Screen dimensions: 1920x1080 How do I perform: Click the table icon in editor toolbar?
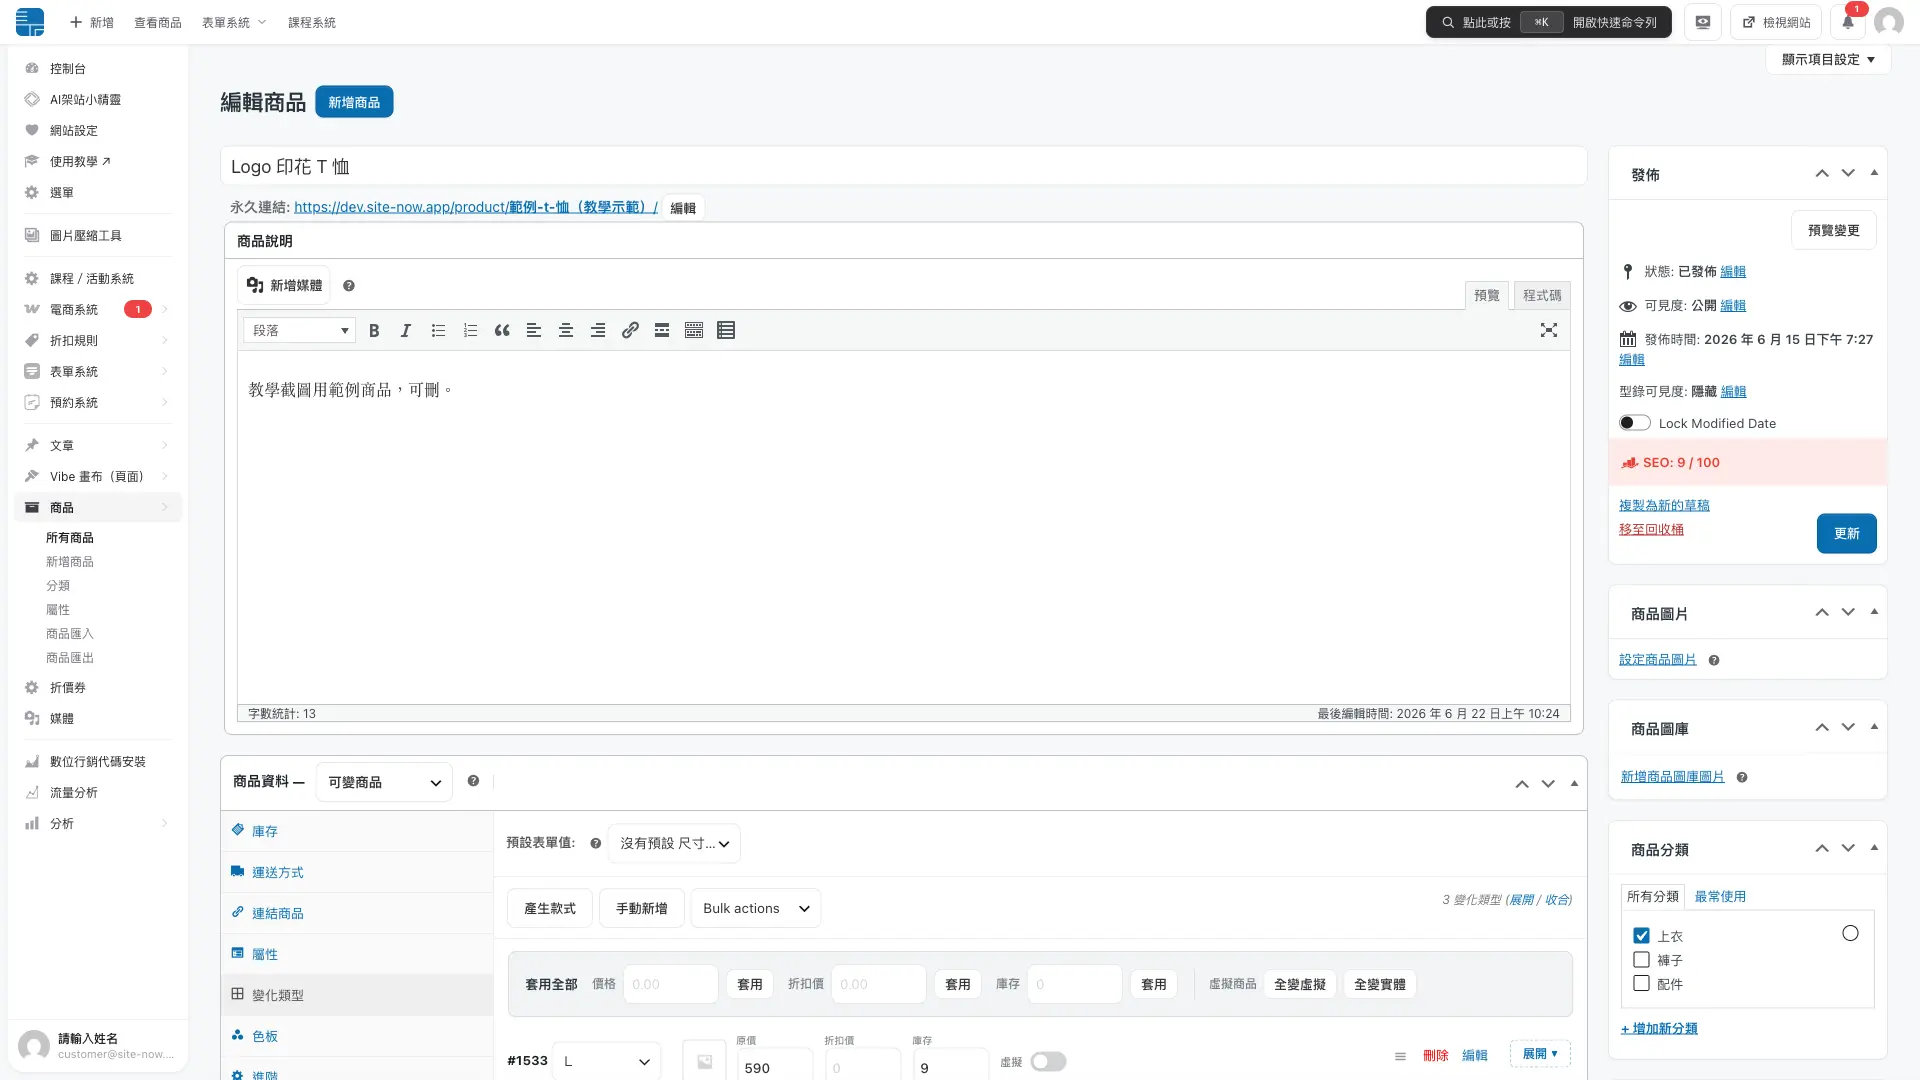726,331
